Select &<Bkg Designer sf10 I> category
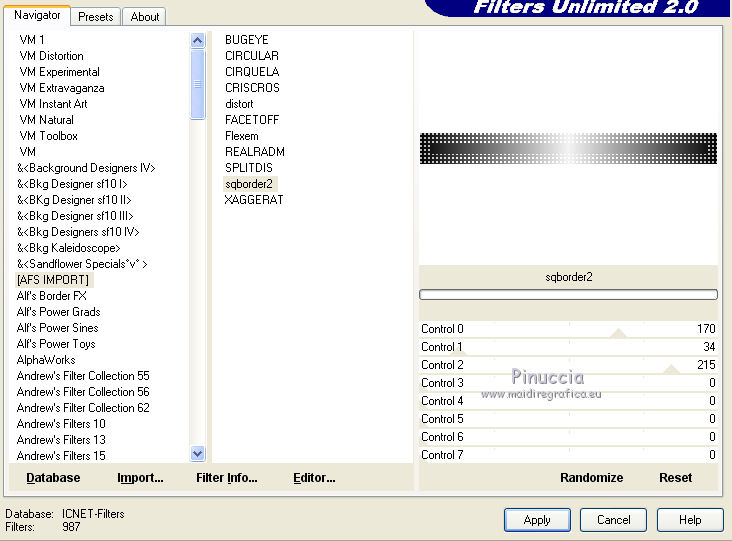 (72, 184)
